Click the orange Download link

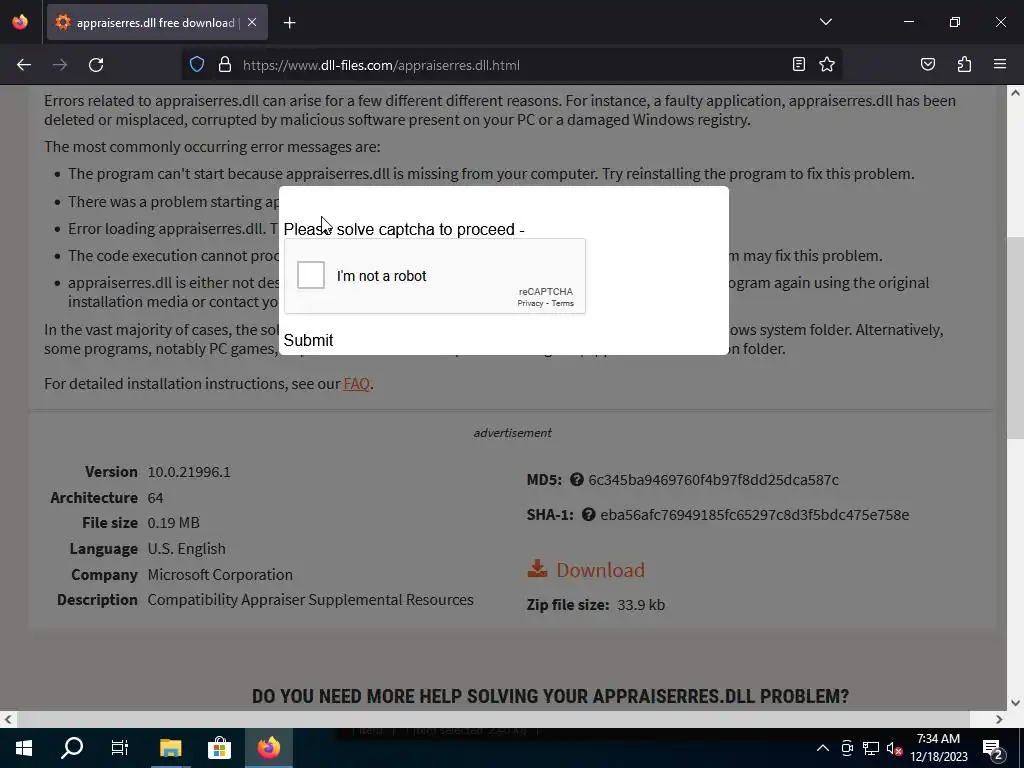pos(600,569)
